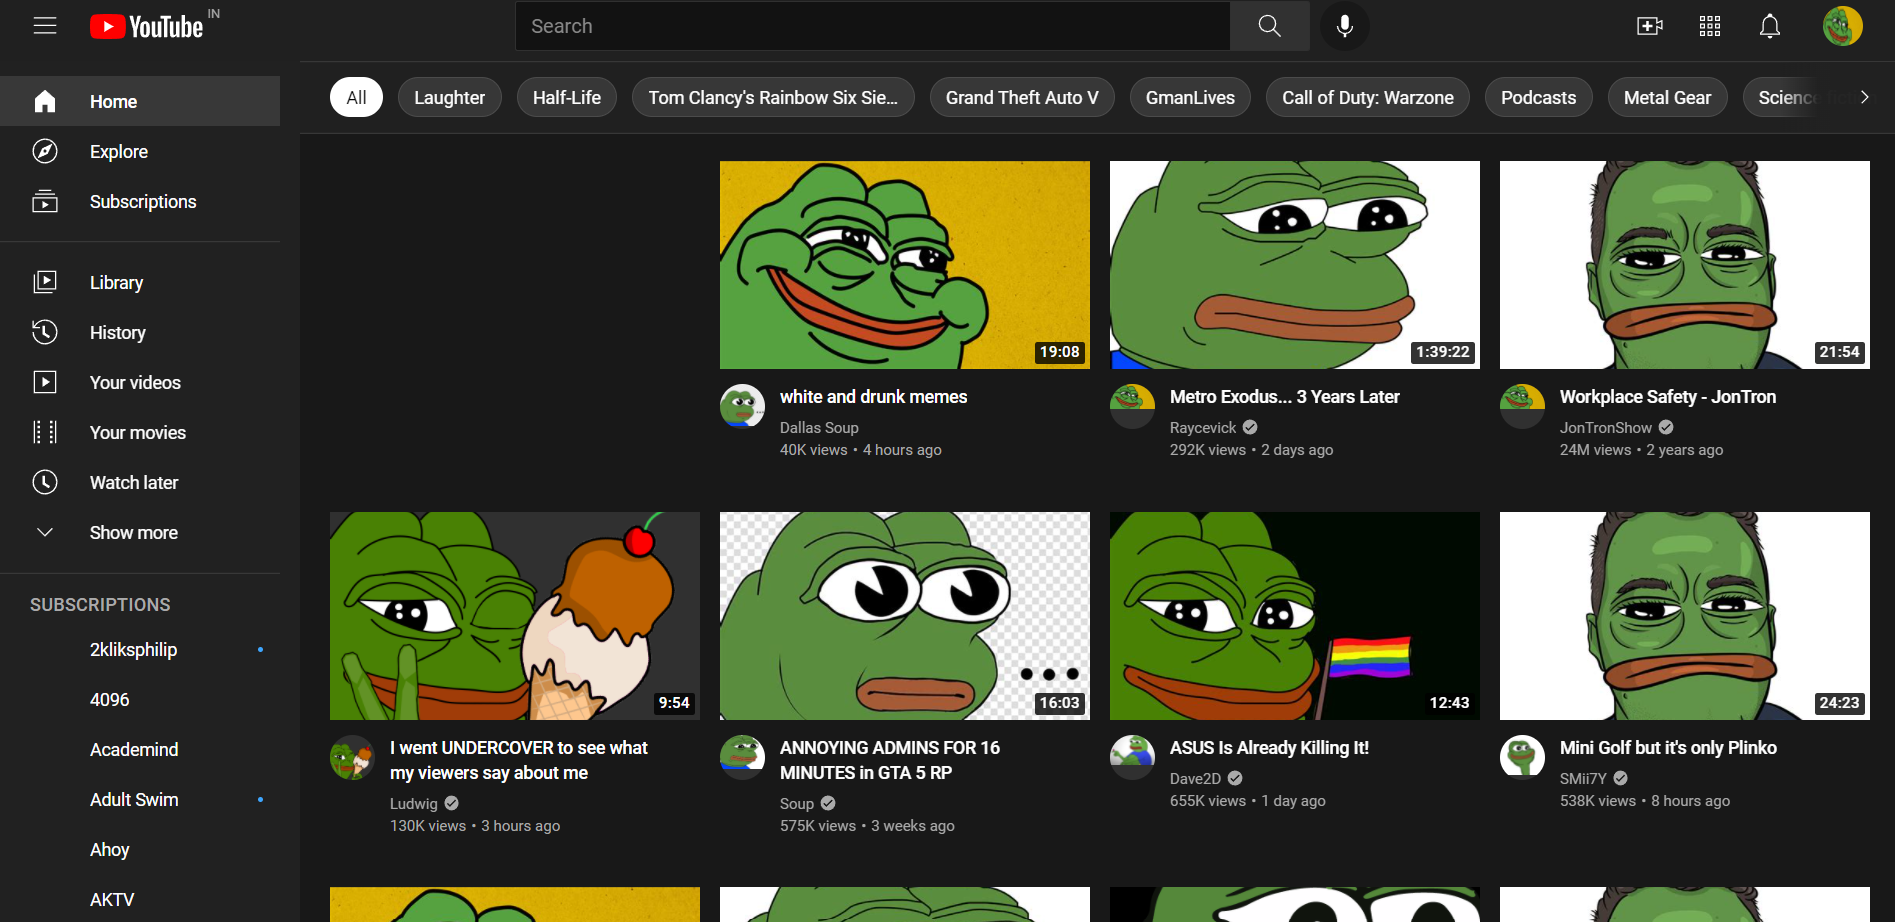Open Soup channel avatar
The image size is (1895, 922).
(742, 757)
